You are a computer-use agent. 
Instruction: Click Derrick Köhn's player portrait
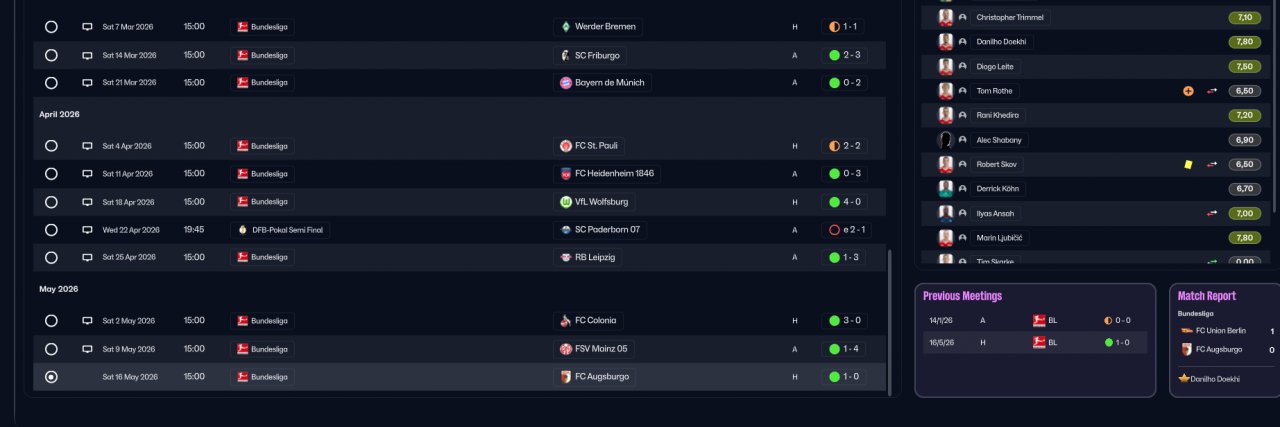point(945,189)
